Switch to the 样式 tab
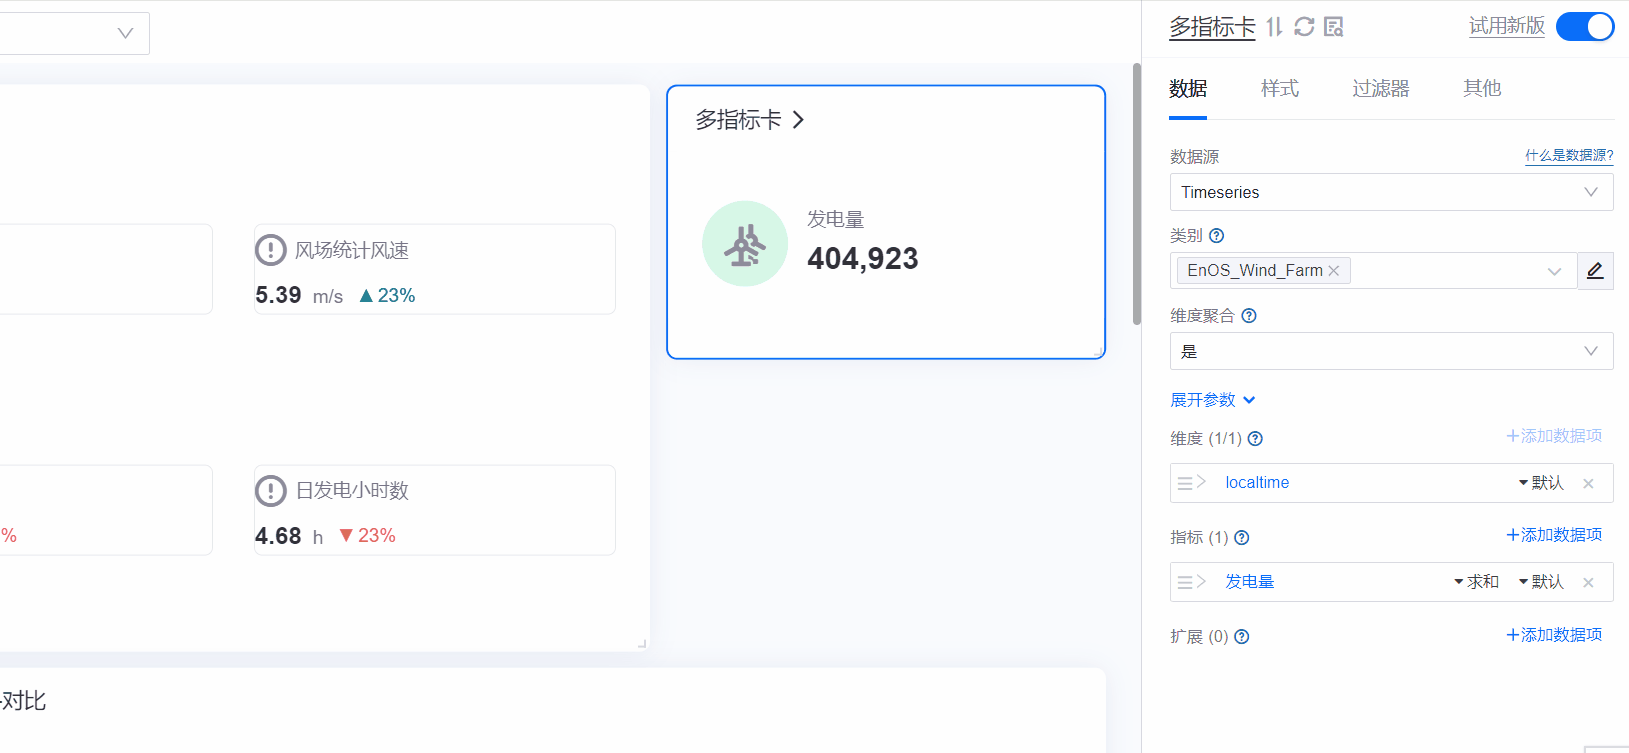The image size is (1629, 753). 1280,89
